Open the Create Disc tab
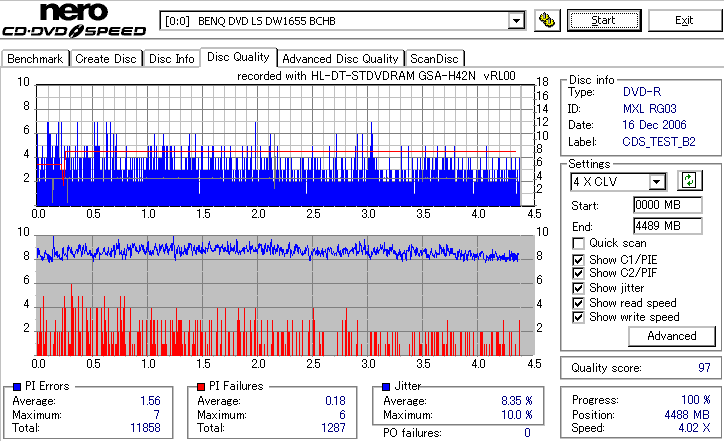The height and width of the screenshot is (441, 724). pyautogui.click(x=106, y=59)
